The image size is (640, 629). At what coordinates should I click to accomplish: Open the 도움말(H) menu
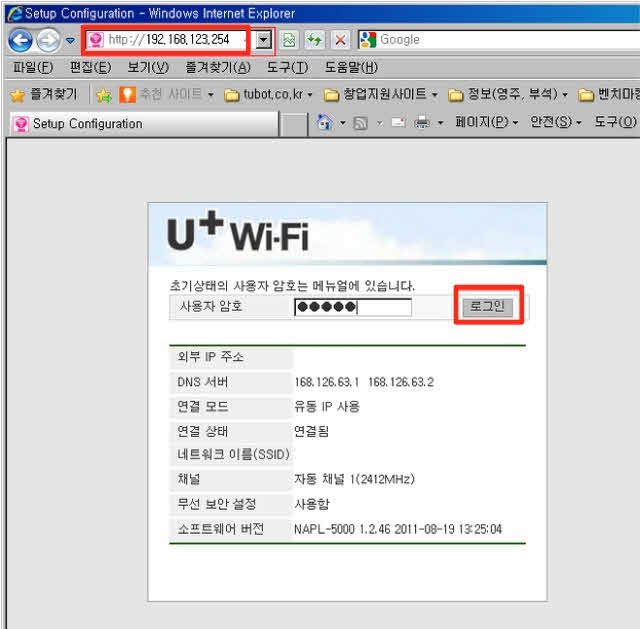(x=351, y=67)
